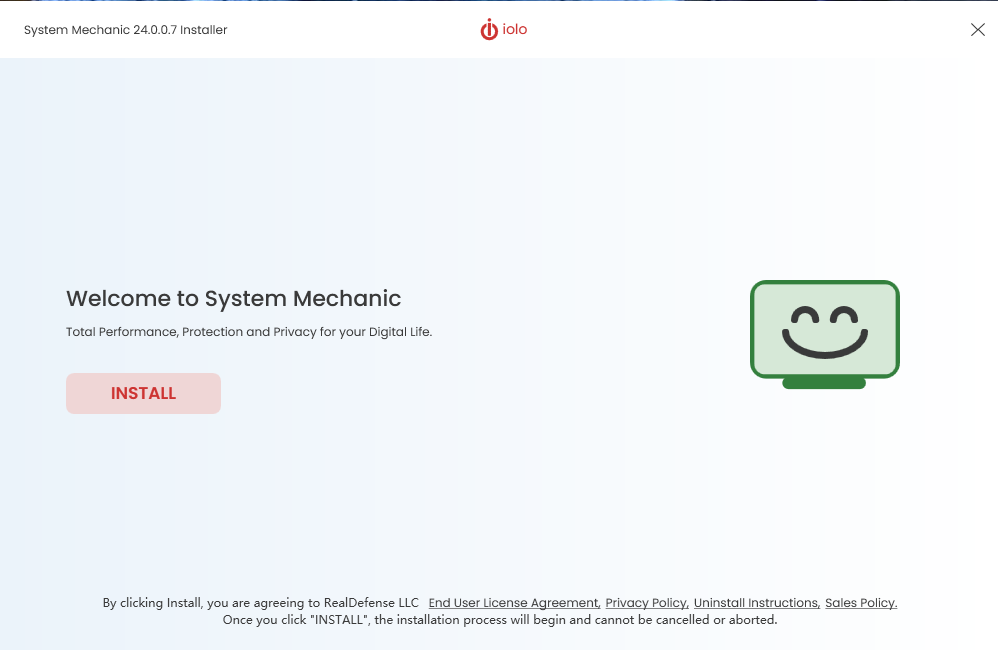This screenshot has height=650, width=998.
Task: Open the End User License Agreement
Action: [x=513, y=602]
